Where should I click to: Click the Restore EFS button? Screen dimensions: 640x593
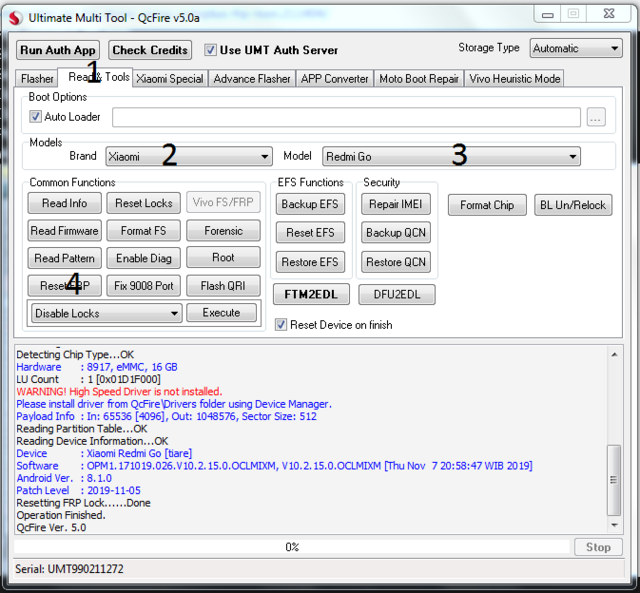(x=310, y=262)
